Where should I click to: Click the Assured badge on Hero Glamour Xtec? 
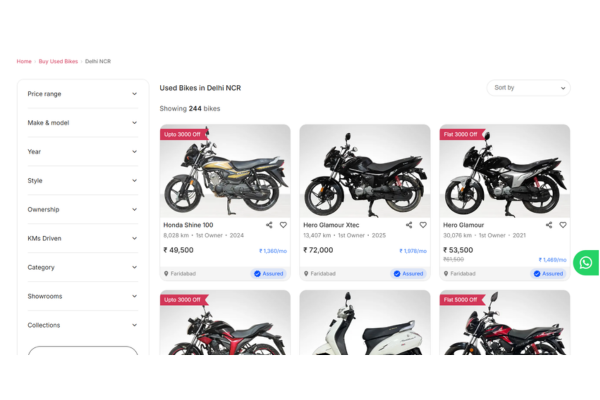click(409, 274)
